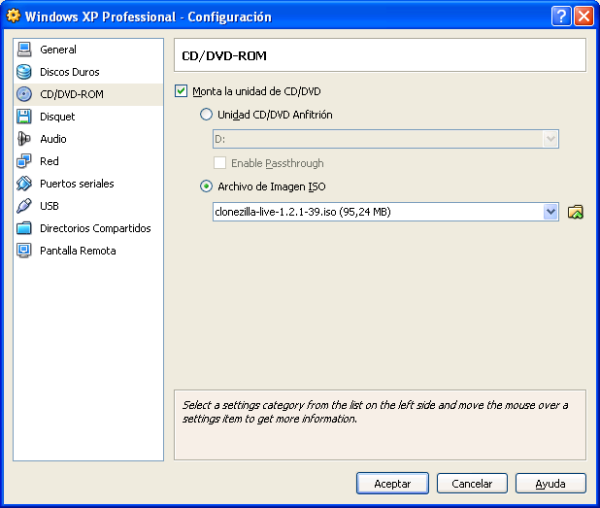
Task: Open the Discos Duros hard disk icon
Action: pos(24,72)
